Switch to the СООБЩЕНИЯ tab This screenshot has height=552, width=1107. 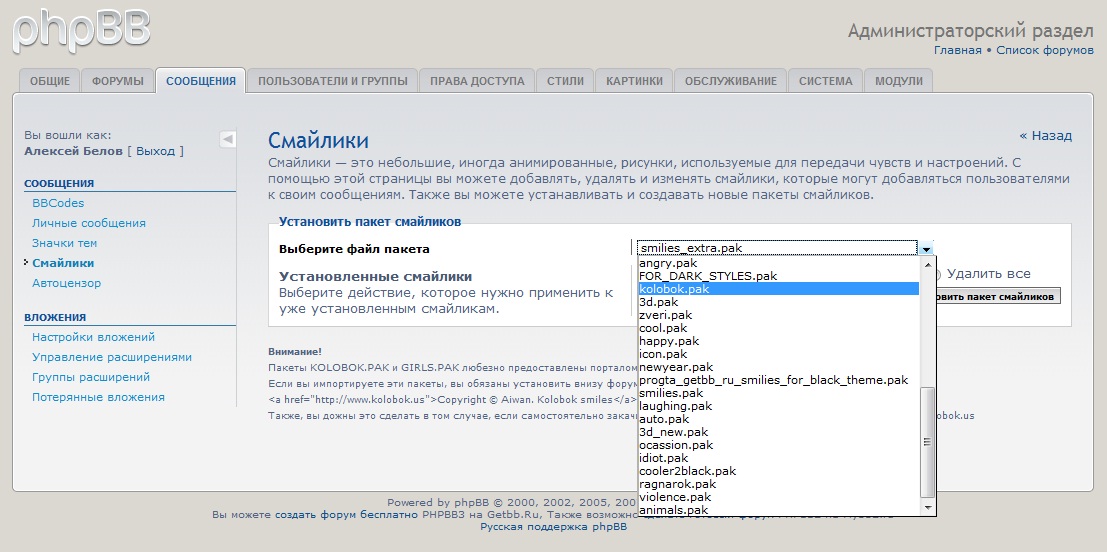[201, 81]
